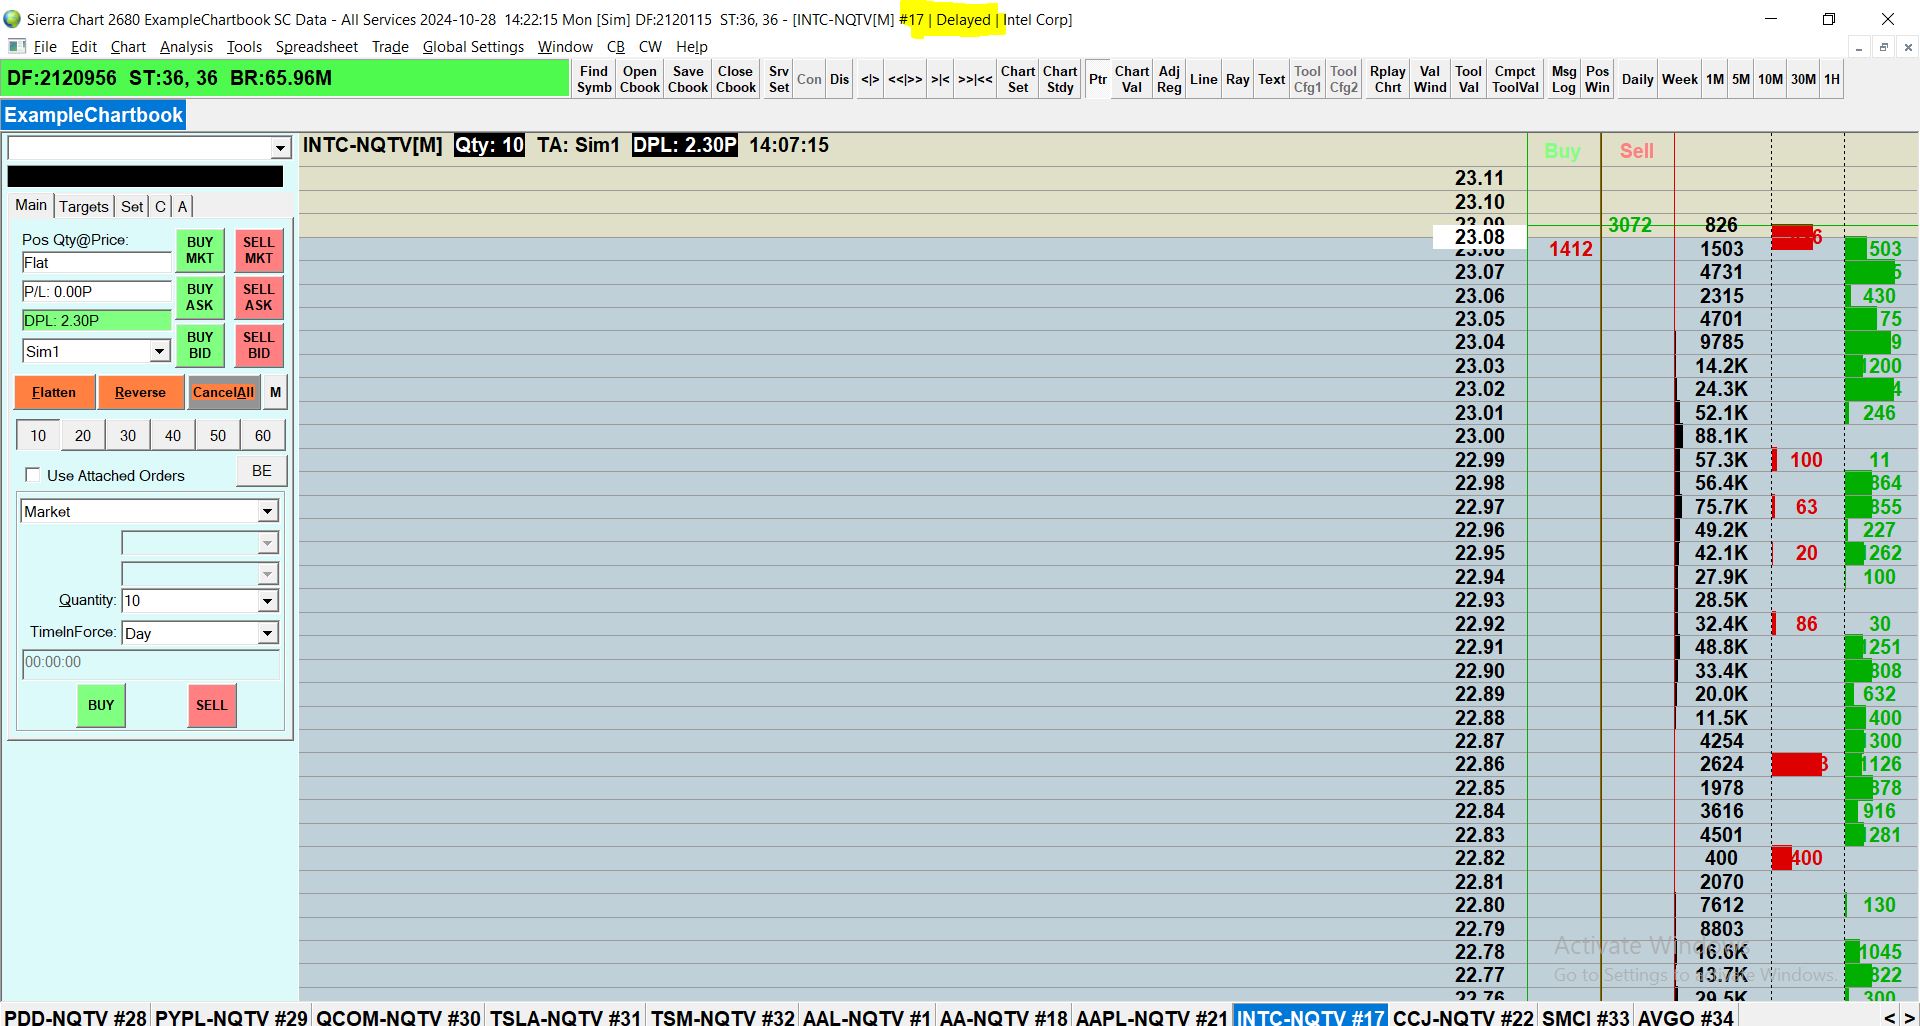Open the Msg Log message log
The image size is (1920, 1026).
click(x=1564, y=79)
